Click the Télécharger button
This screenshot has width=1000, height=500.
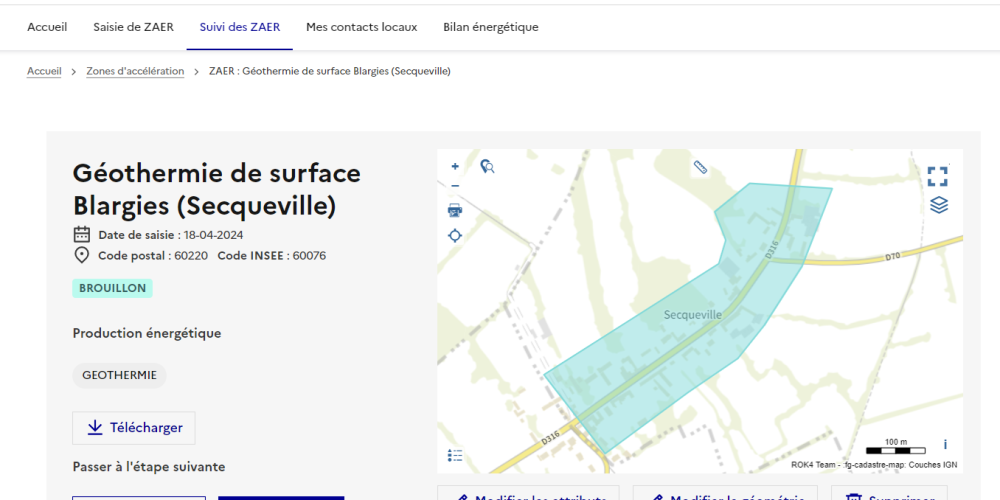tap(134, 428)
